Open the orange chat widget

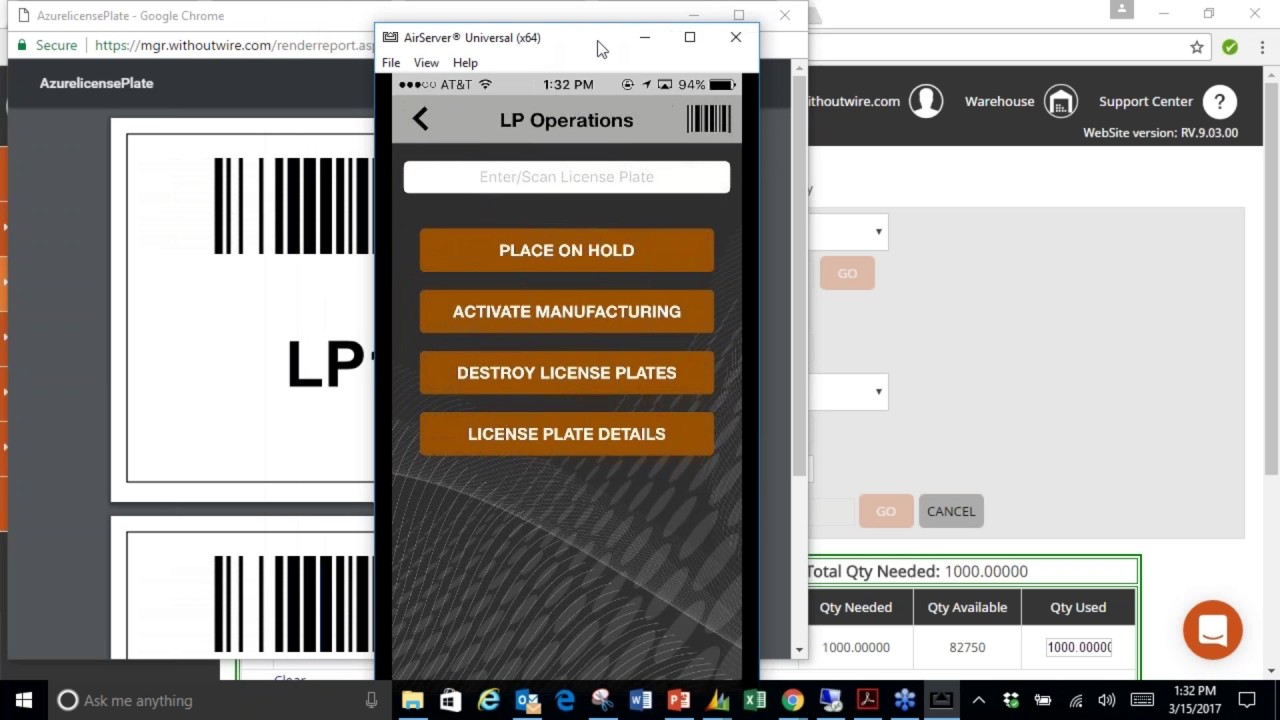(x=1212, y=630)
